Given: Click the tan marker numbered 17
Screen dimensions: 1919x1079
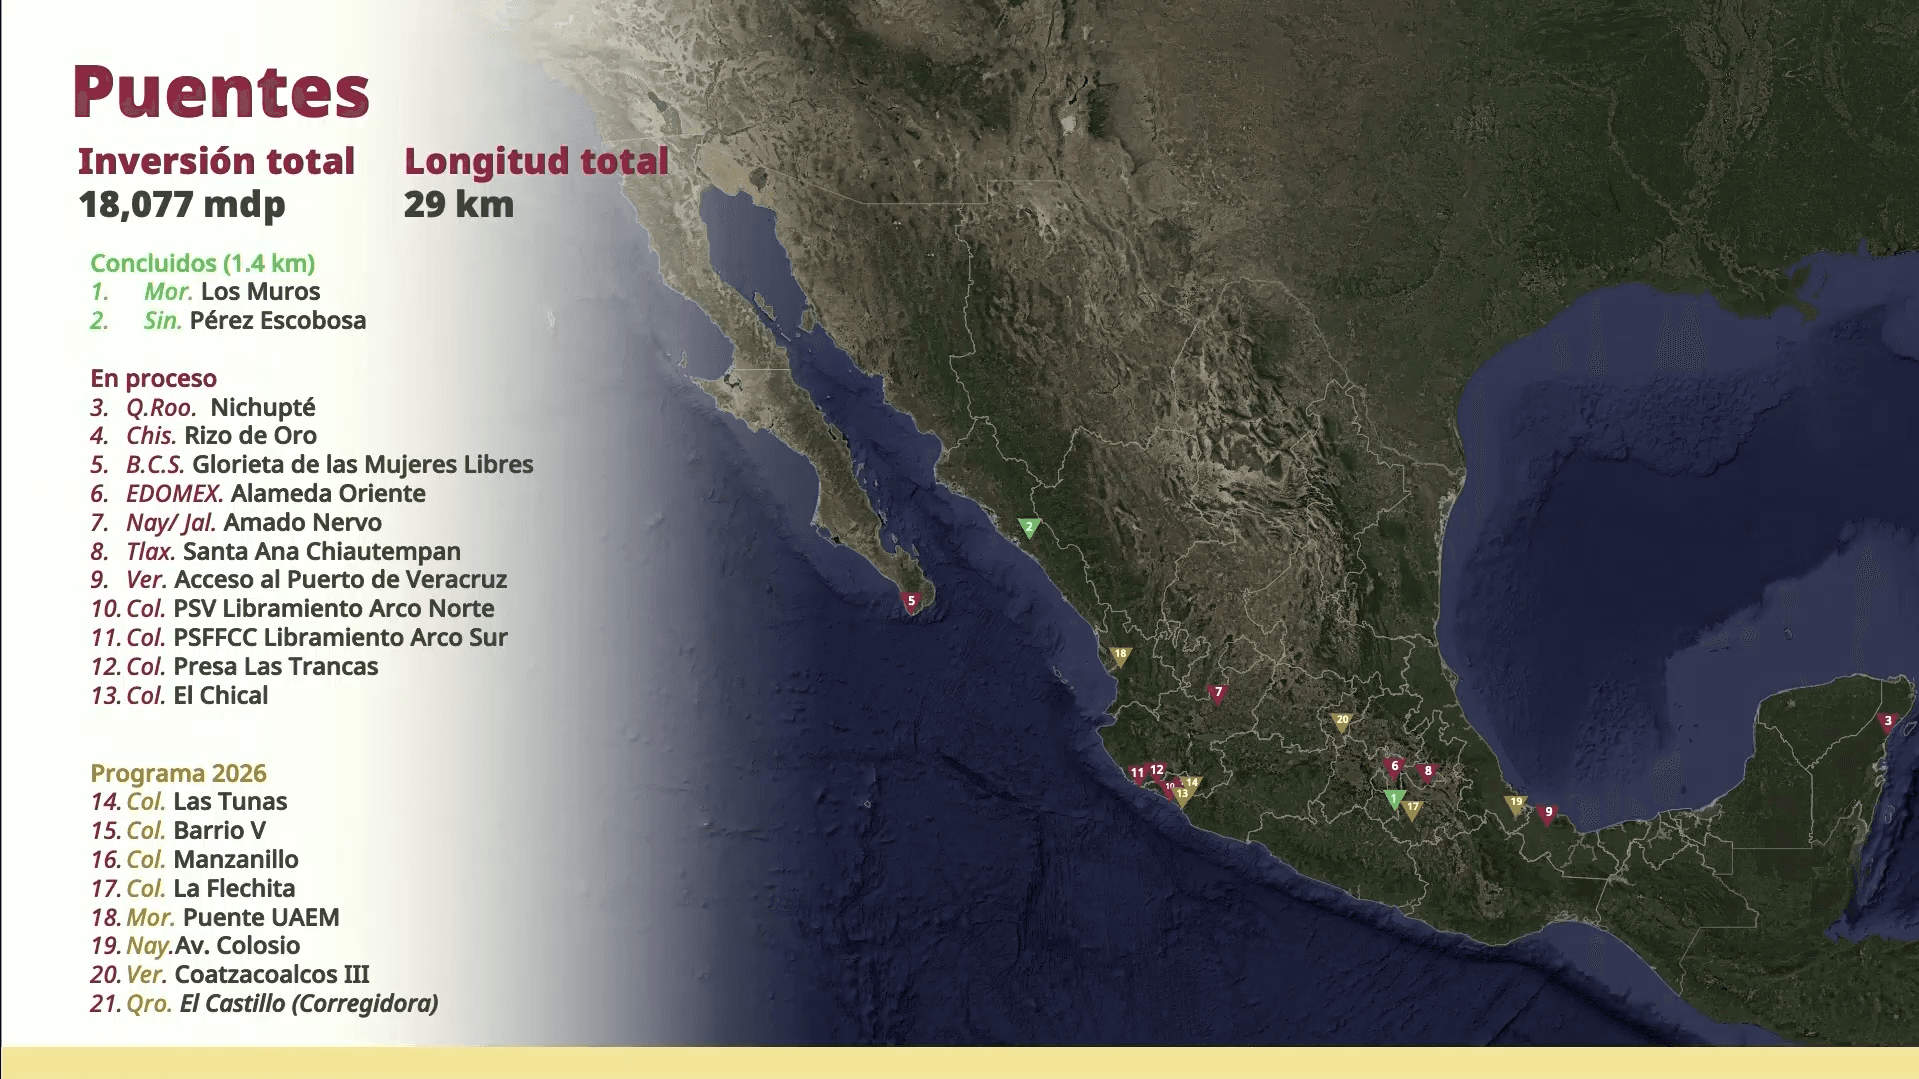Looking at the screenshot, I should (x=1412, y=808).
